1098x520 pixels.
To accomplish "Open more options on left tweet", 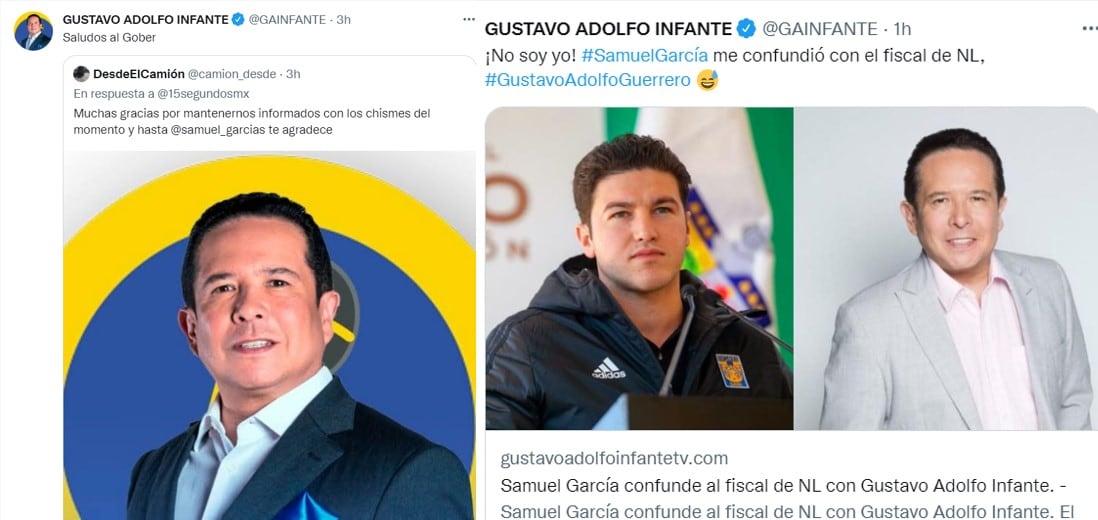I will tap(468, 20).
